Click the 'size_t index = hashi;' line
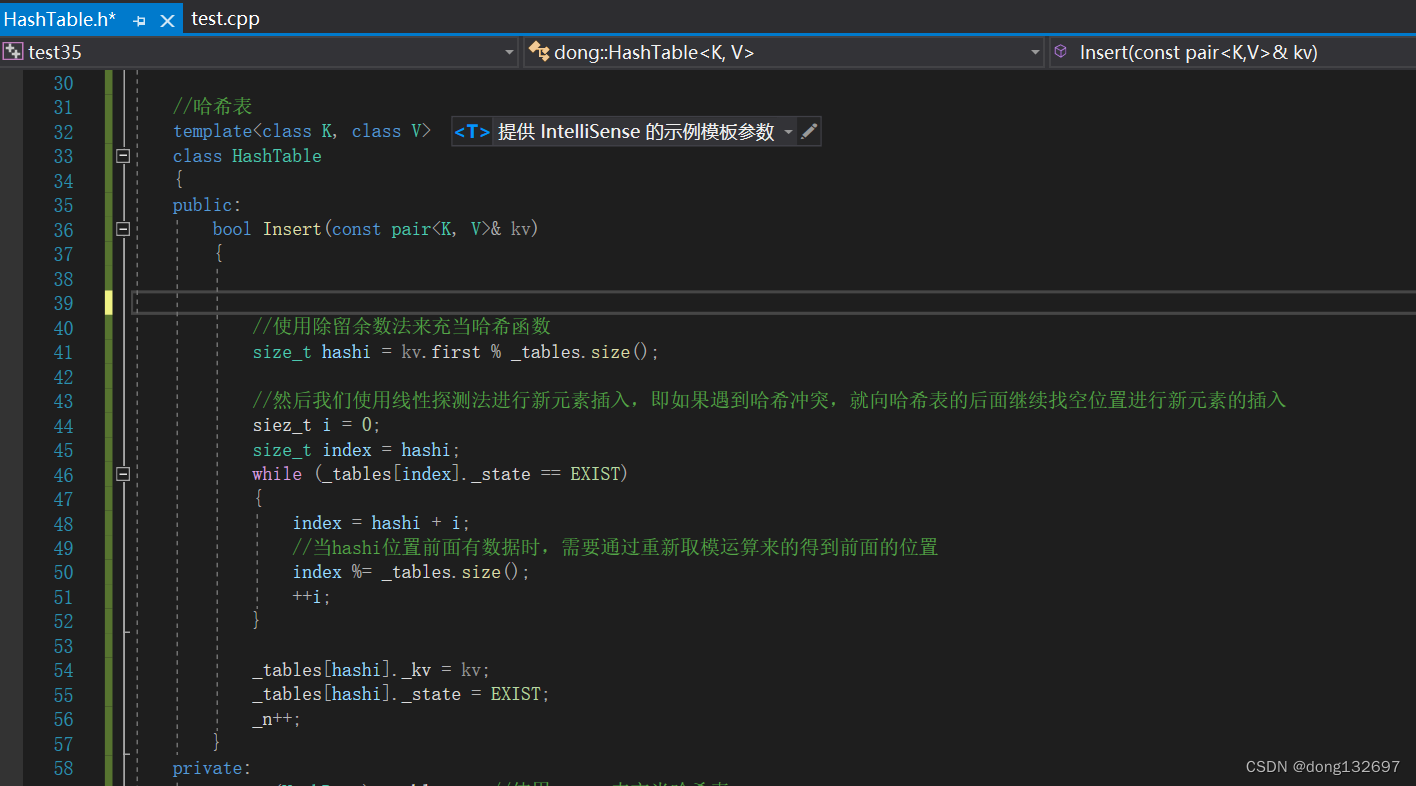Image resolution: width=1416 pixels, height=786 pixels. tap(357, 450)
